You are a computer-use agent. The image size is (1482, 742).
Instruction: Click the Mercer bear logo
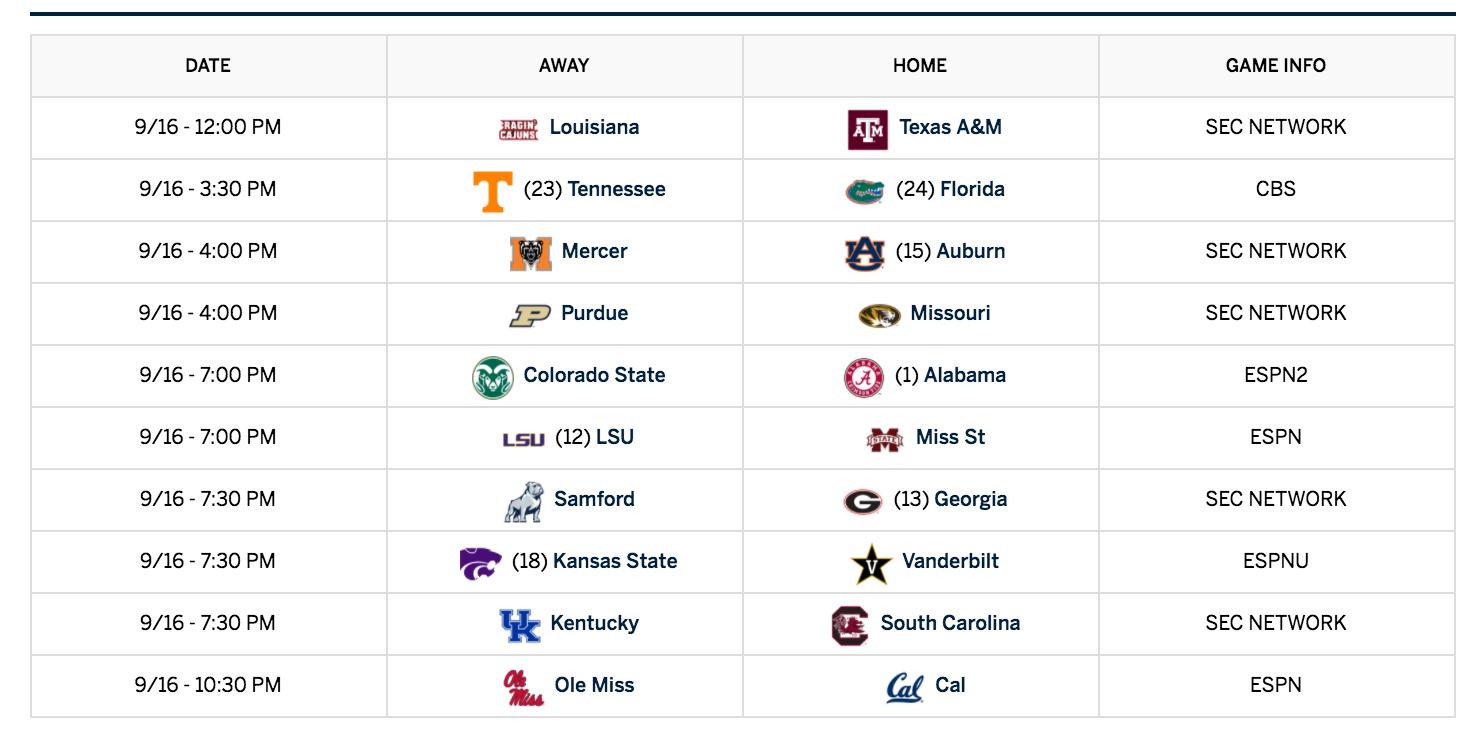[531, 253]
